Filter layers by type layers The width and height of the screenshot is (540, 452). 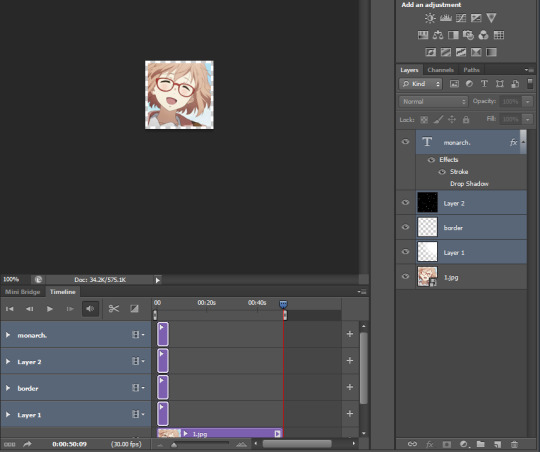pyautogui.click(x=484, y=84)
